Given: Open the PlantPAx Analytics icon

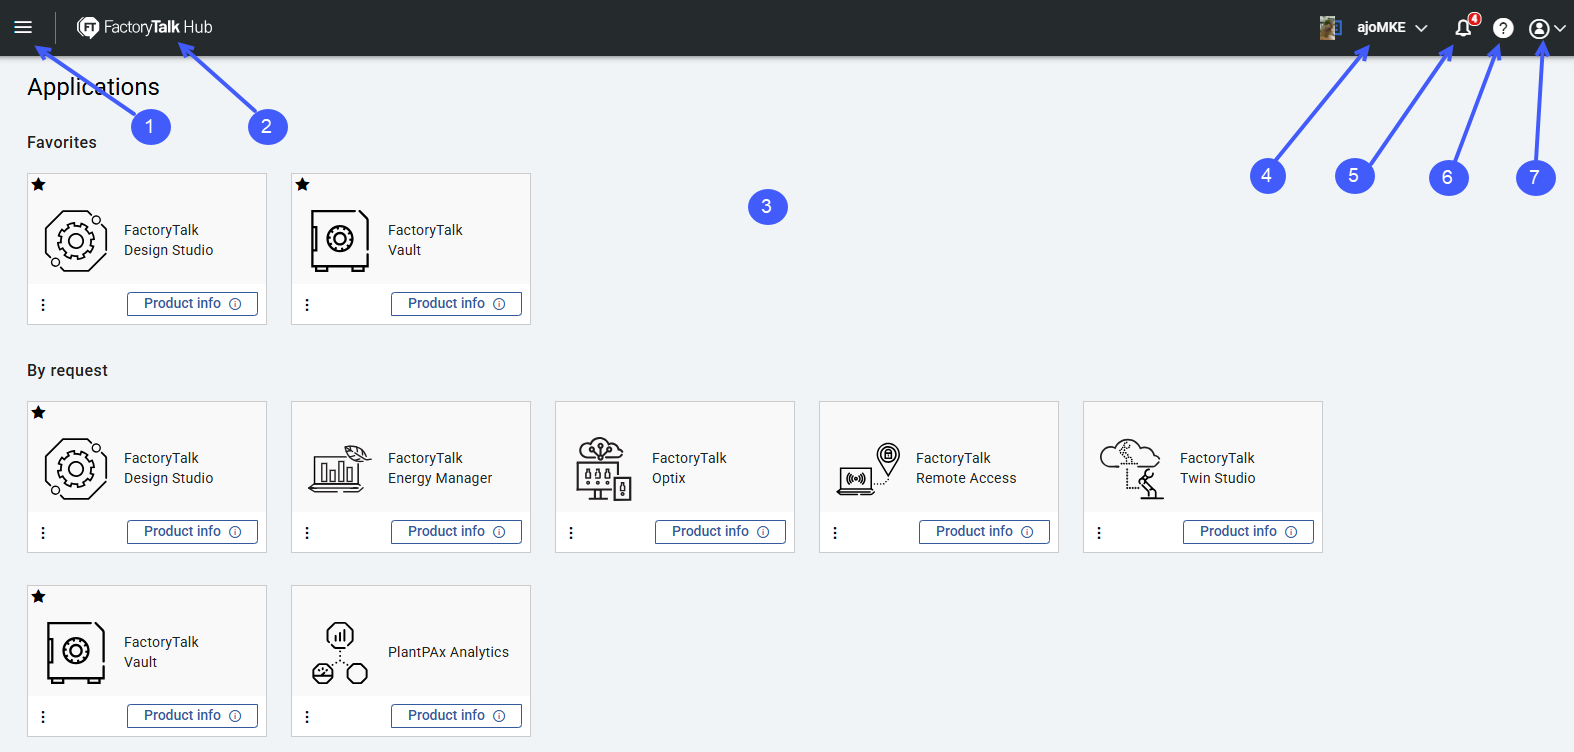Looking at the screenshot, I should point(340,652).
